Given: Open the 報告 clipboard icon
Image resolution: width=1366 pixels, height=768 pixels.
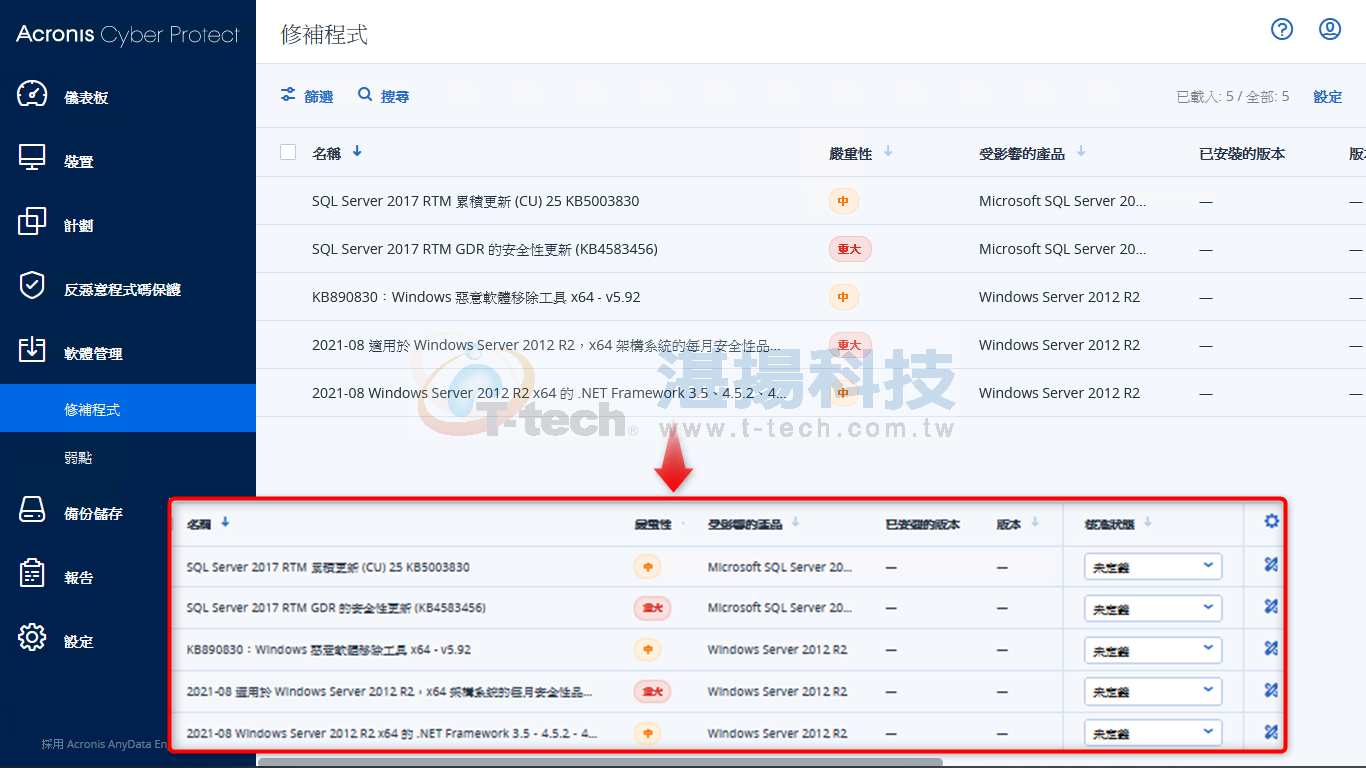Looking at the screenshot, I should 32,574.
